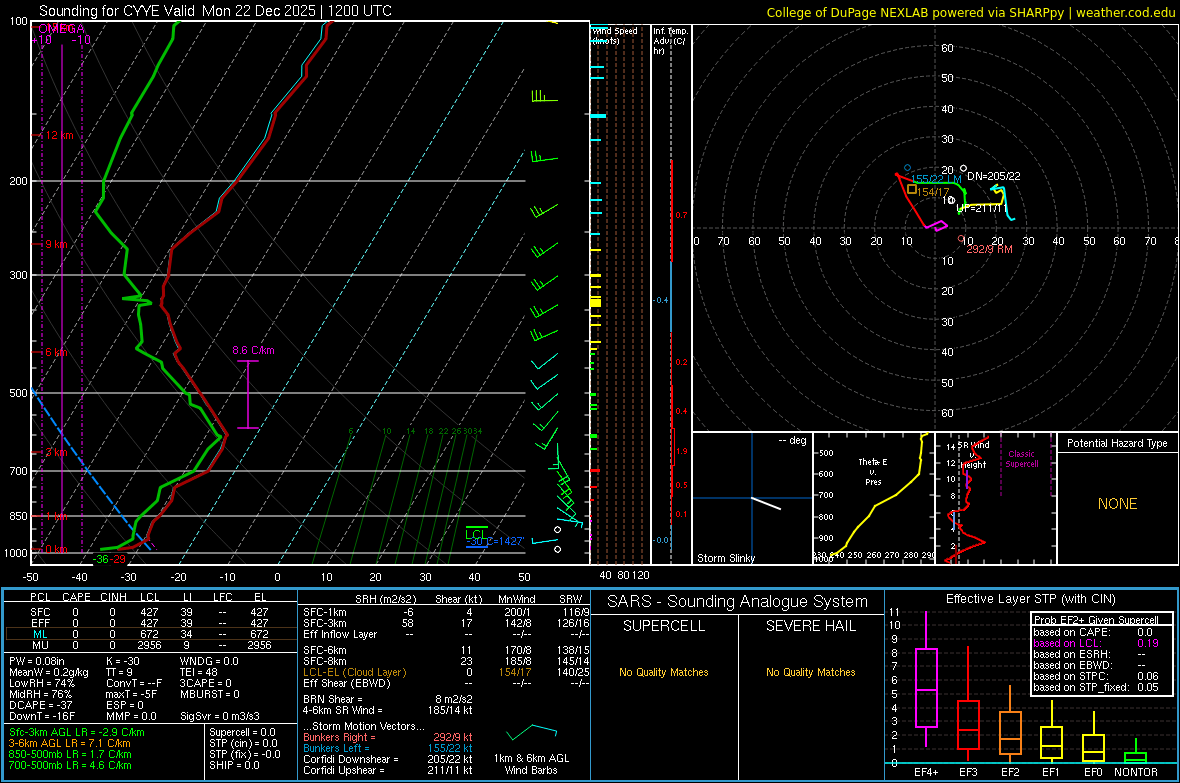Click the sounding title for CYYE
This screenshot has height=783, width=1180.
coord(215,11)
